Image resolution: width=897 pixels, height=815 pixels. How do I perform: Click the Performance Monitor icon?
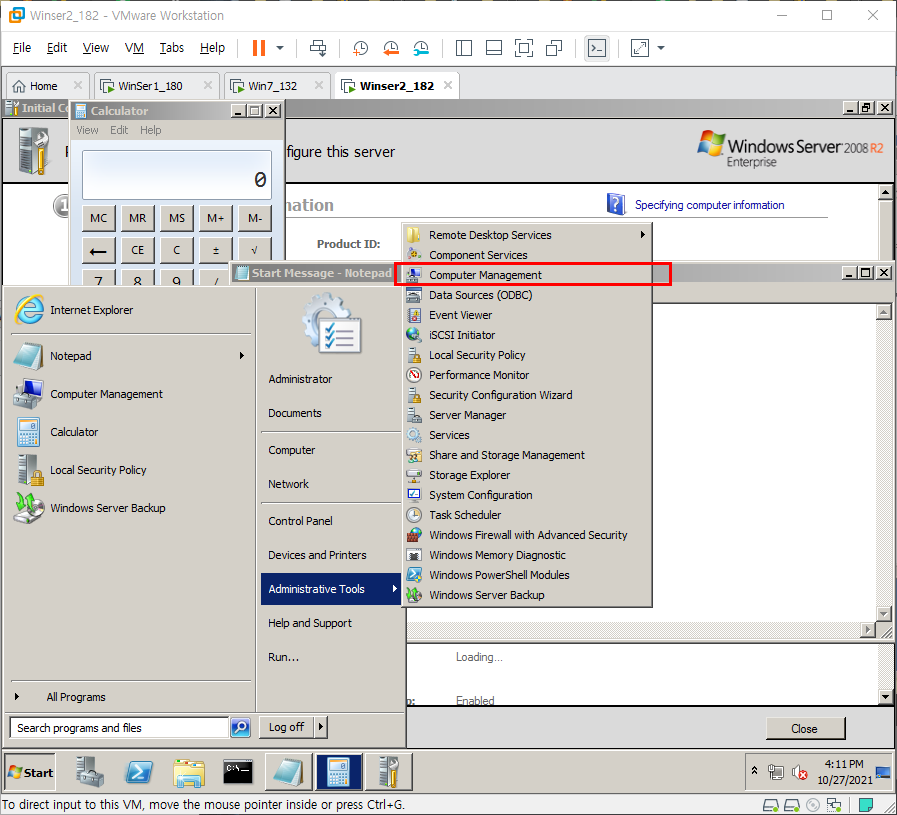pos(414,375)
